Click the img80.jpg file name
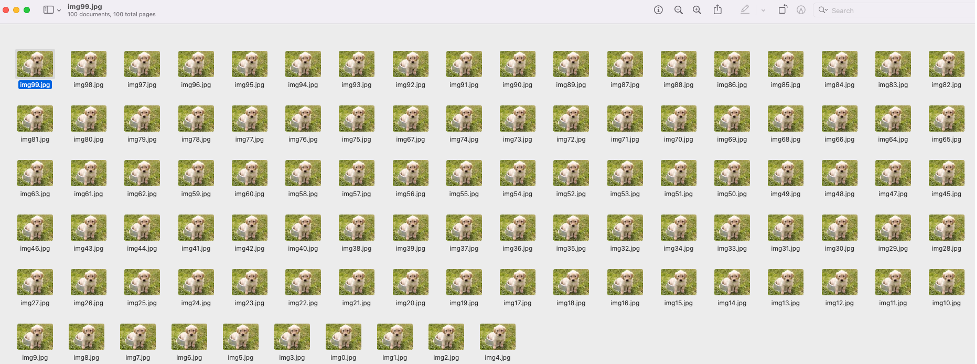 [x=88, y=140]
